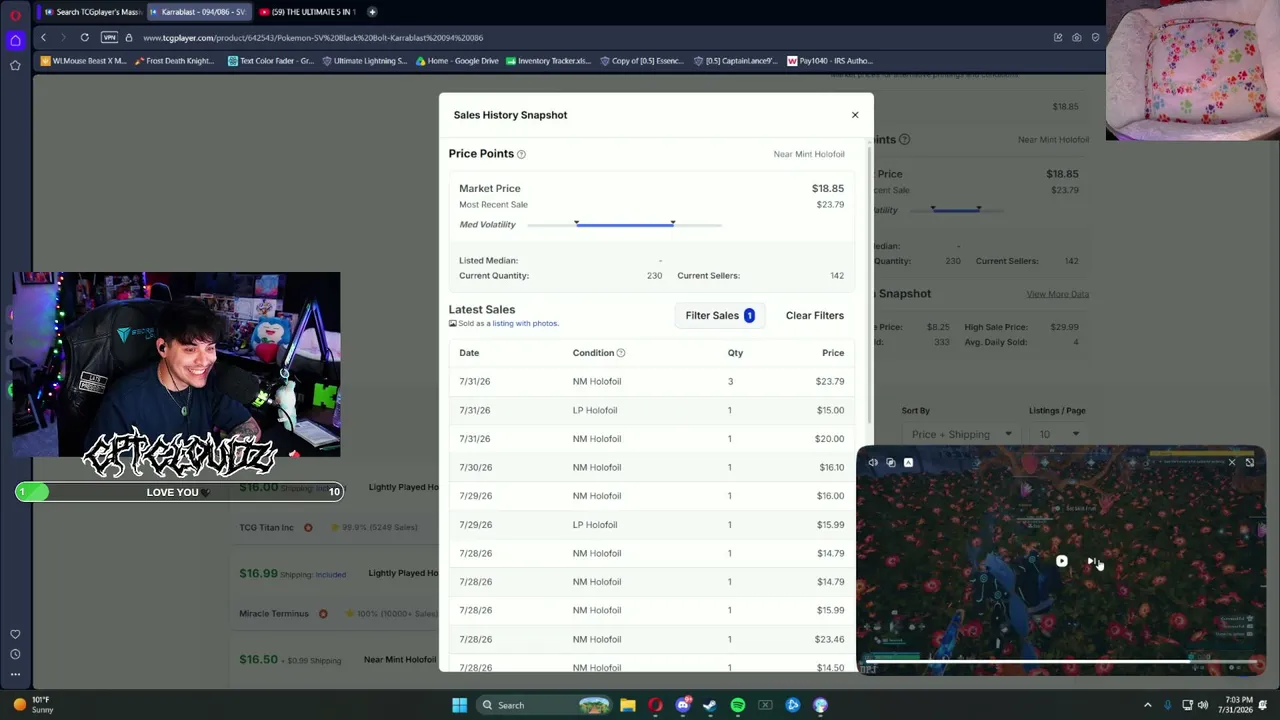This screenshot has width=1280, height=720.
Task: Open the Home - Google Drive bookmark
Action: pyautogui.click(x=456, y=61)
